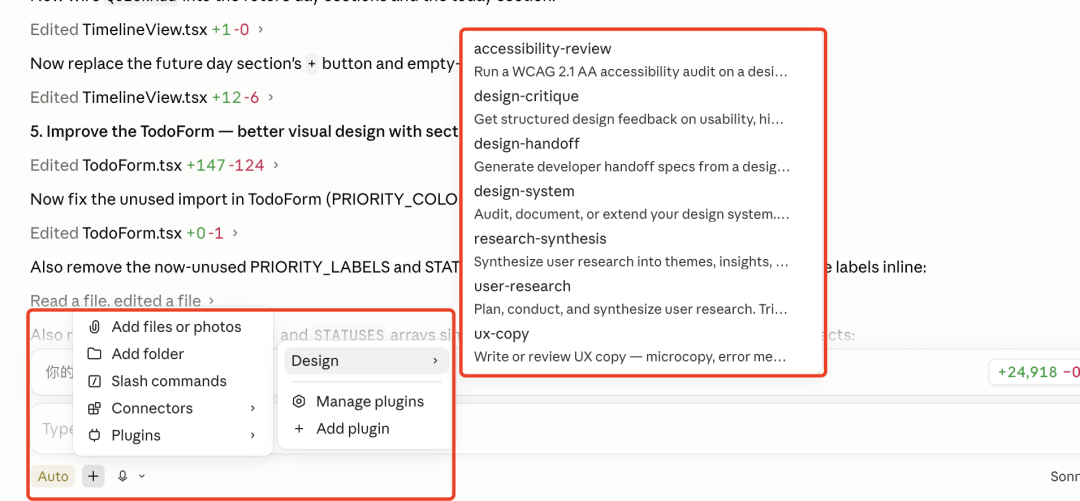The image size is (1080, 501).
Task: Select the design-critique skill
Action: click(x=632, y=107)
